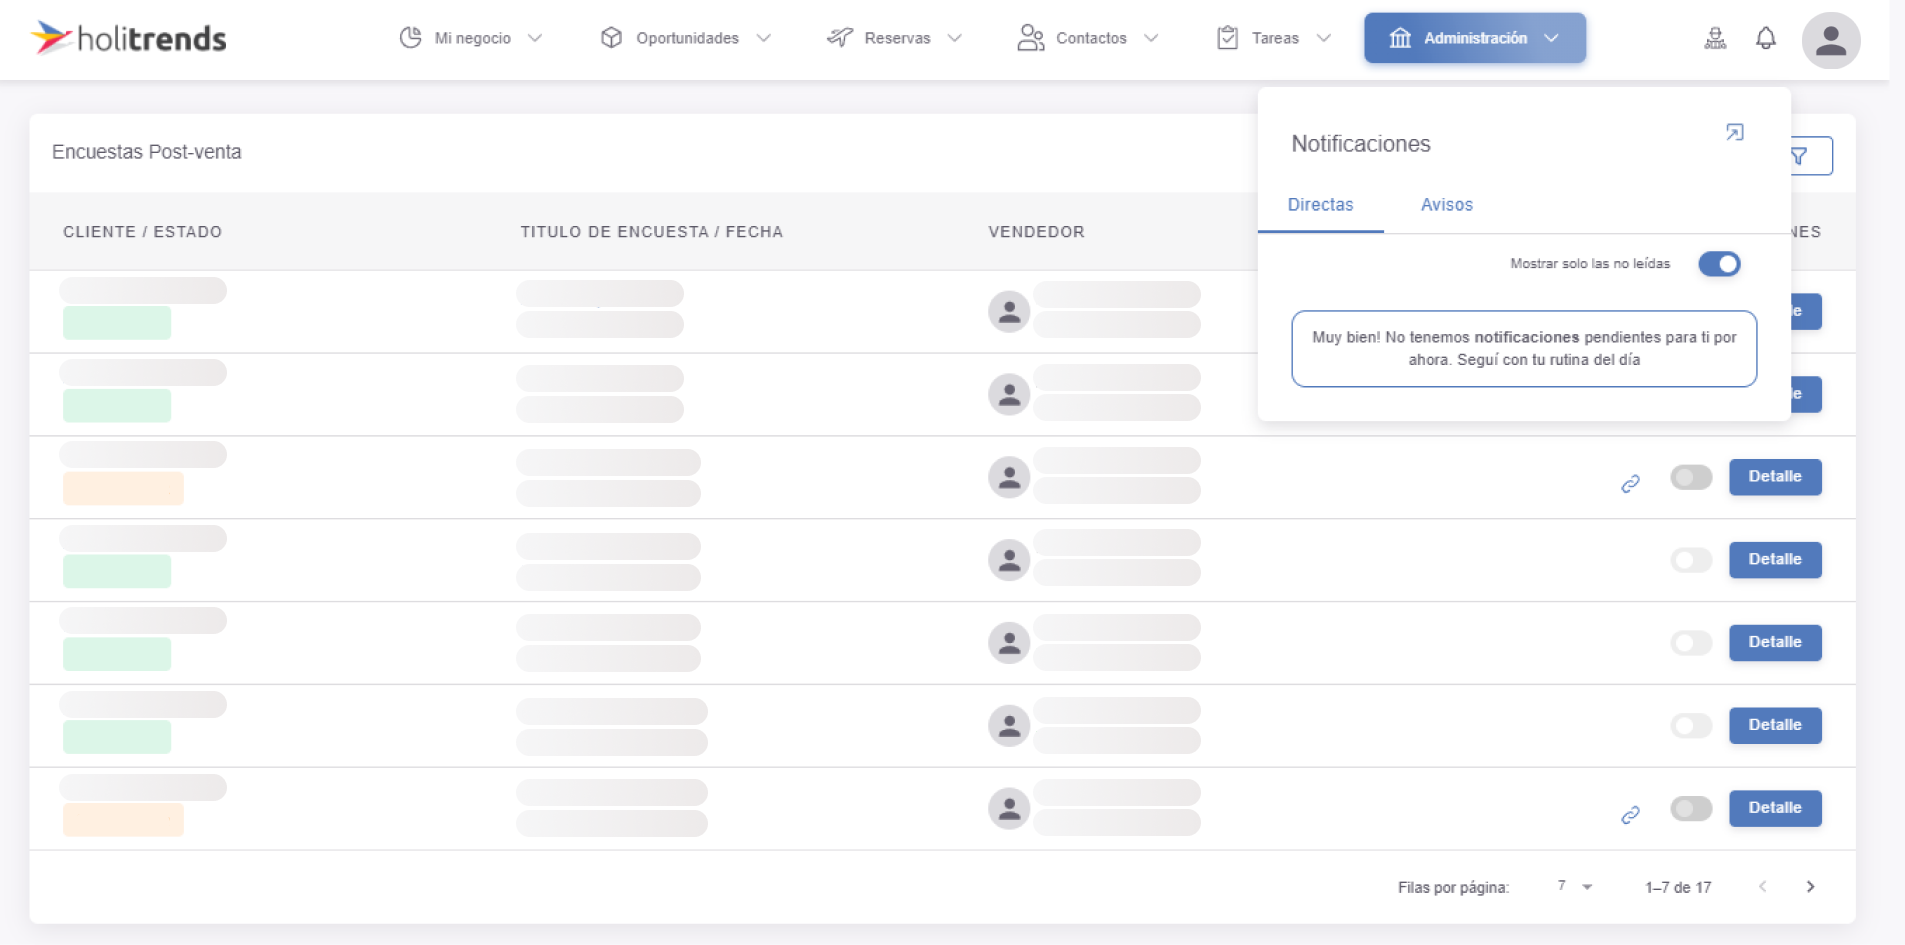Click the Notificaciones panel heading
The width and height of the screenshot is (1905, 945).
1361,144
